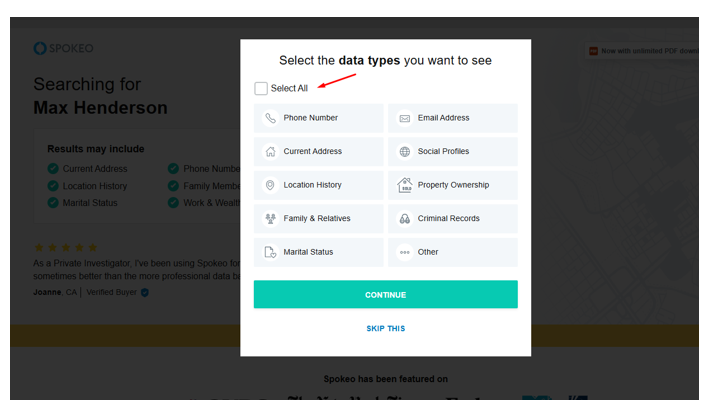The height and width of the screenshot is (407, 709).
Task: Choose the Criminal Records option
Action: 452,219
